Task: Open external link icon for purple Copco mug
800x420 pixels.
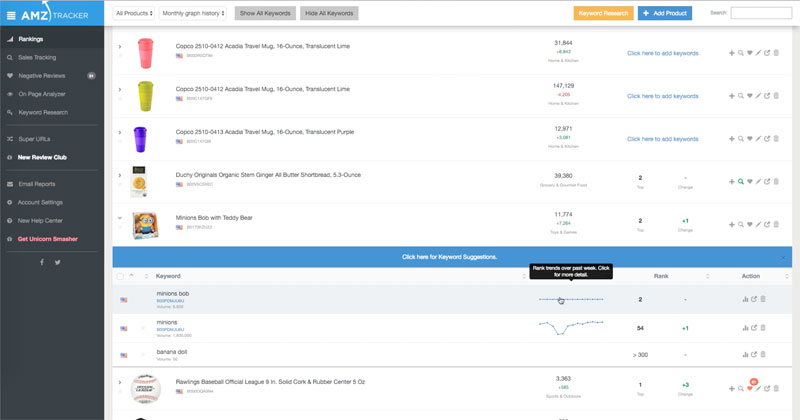Action: point(767,139)
